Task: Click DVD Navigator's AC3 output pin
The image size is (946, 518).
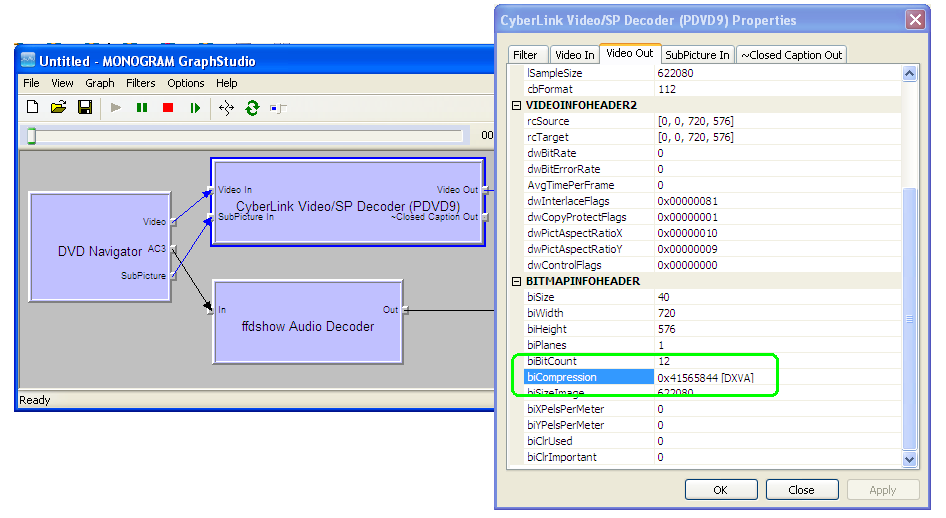Action: point(173,248)
